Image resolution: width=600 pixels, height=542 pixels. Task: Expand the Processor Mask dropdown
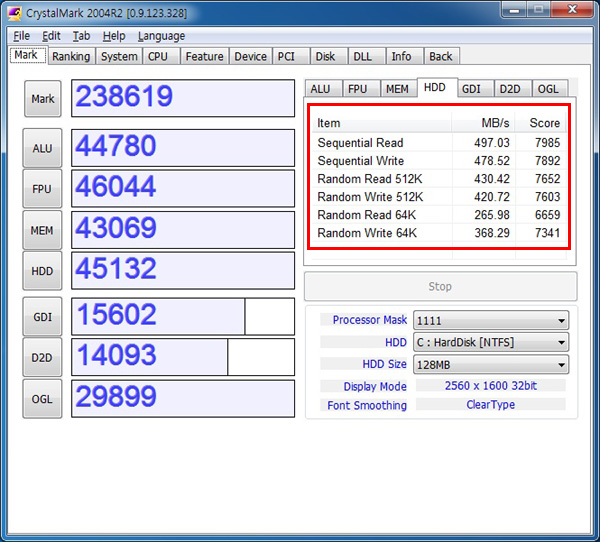coord(491,320)
